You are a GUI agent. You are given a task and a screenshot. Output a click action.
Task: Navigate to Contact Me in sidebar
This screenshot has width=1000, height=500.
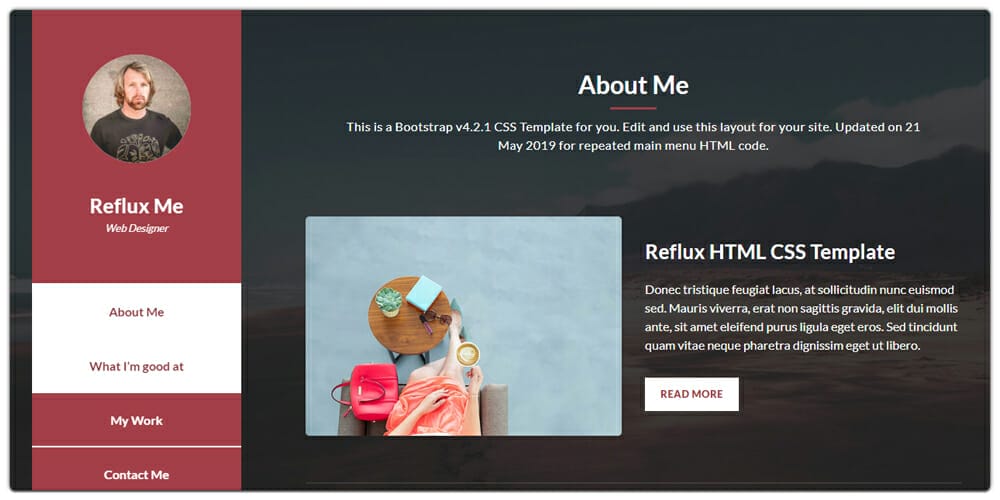click(x=136, y=474)
